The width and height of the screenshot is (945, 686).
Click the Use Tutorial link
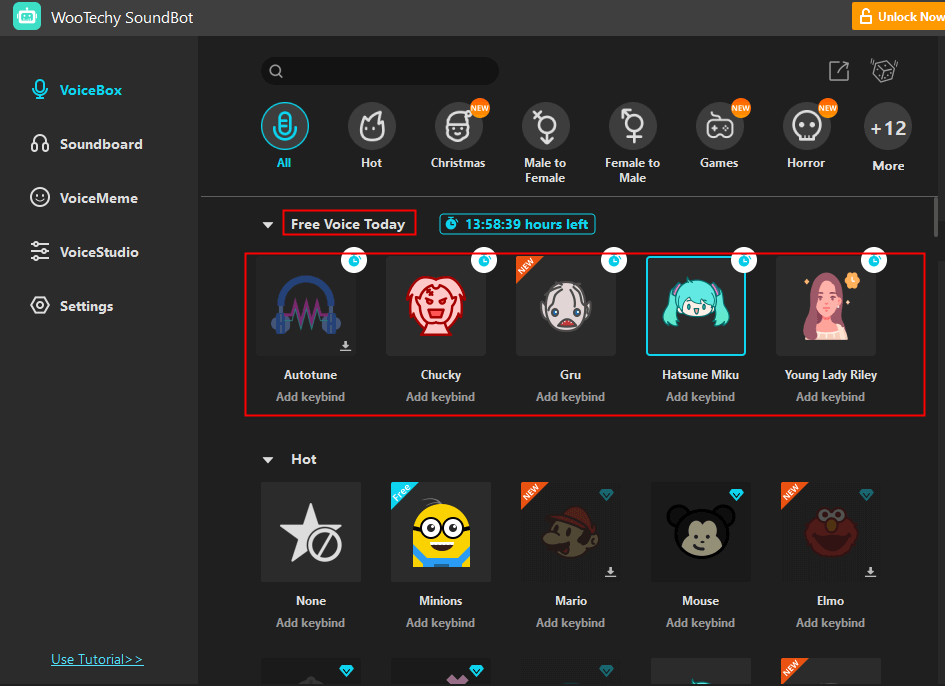point(97,659)
